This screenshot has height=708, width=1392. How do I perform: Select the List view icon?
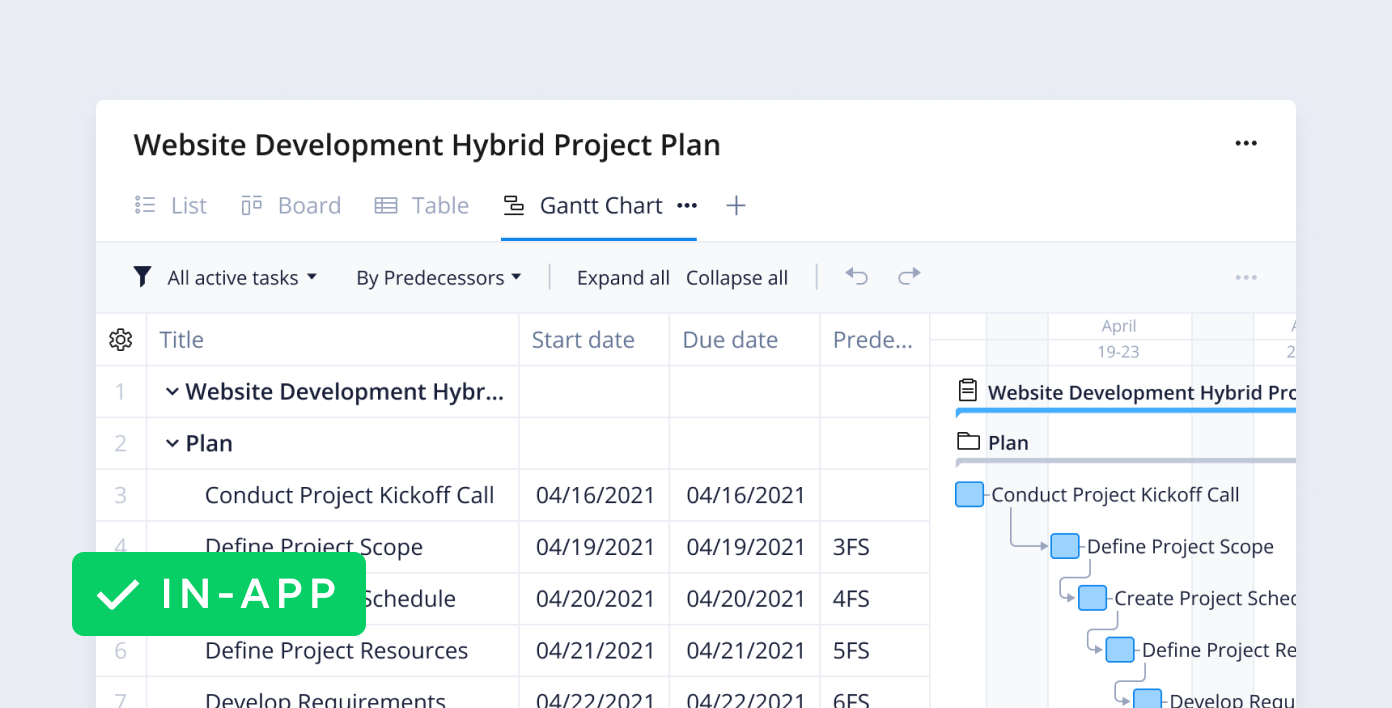click(145, 205)
